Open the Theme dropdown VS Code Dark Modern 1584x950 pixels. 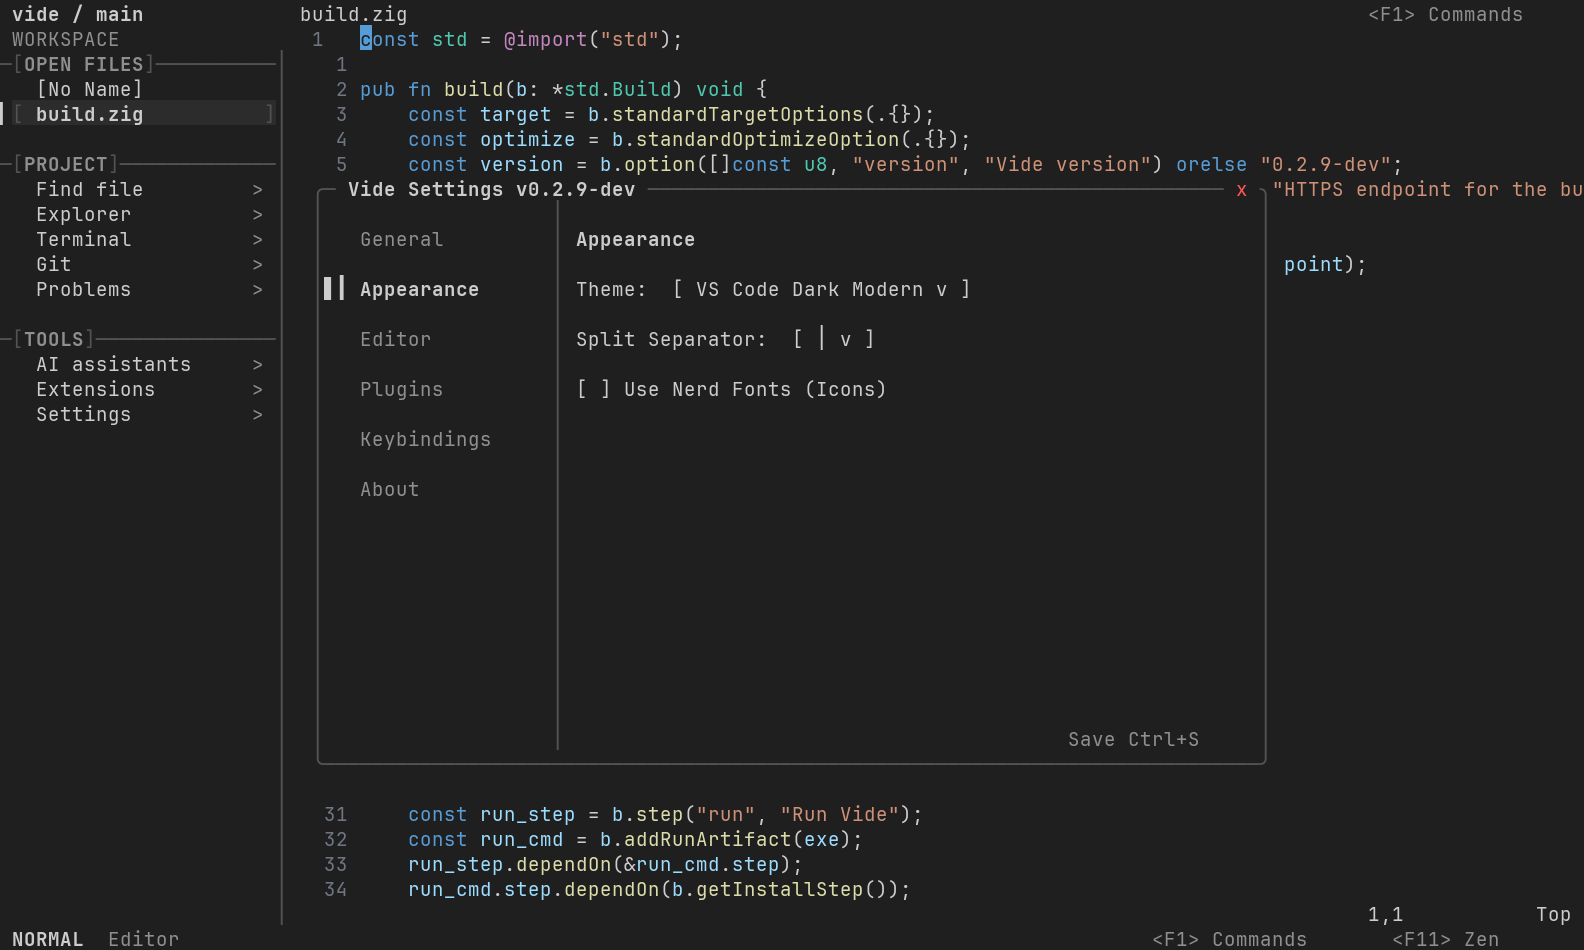pyautogui.click(x=822, y=290)
